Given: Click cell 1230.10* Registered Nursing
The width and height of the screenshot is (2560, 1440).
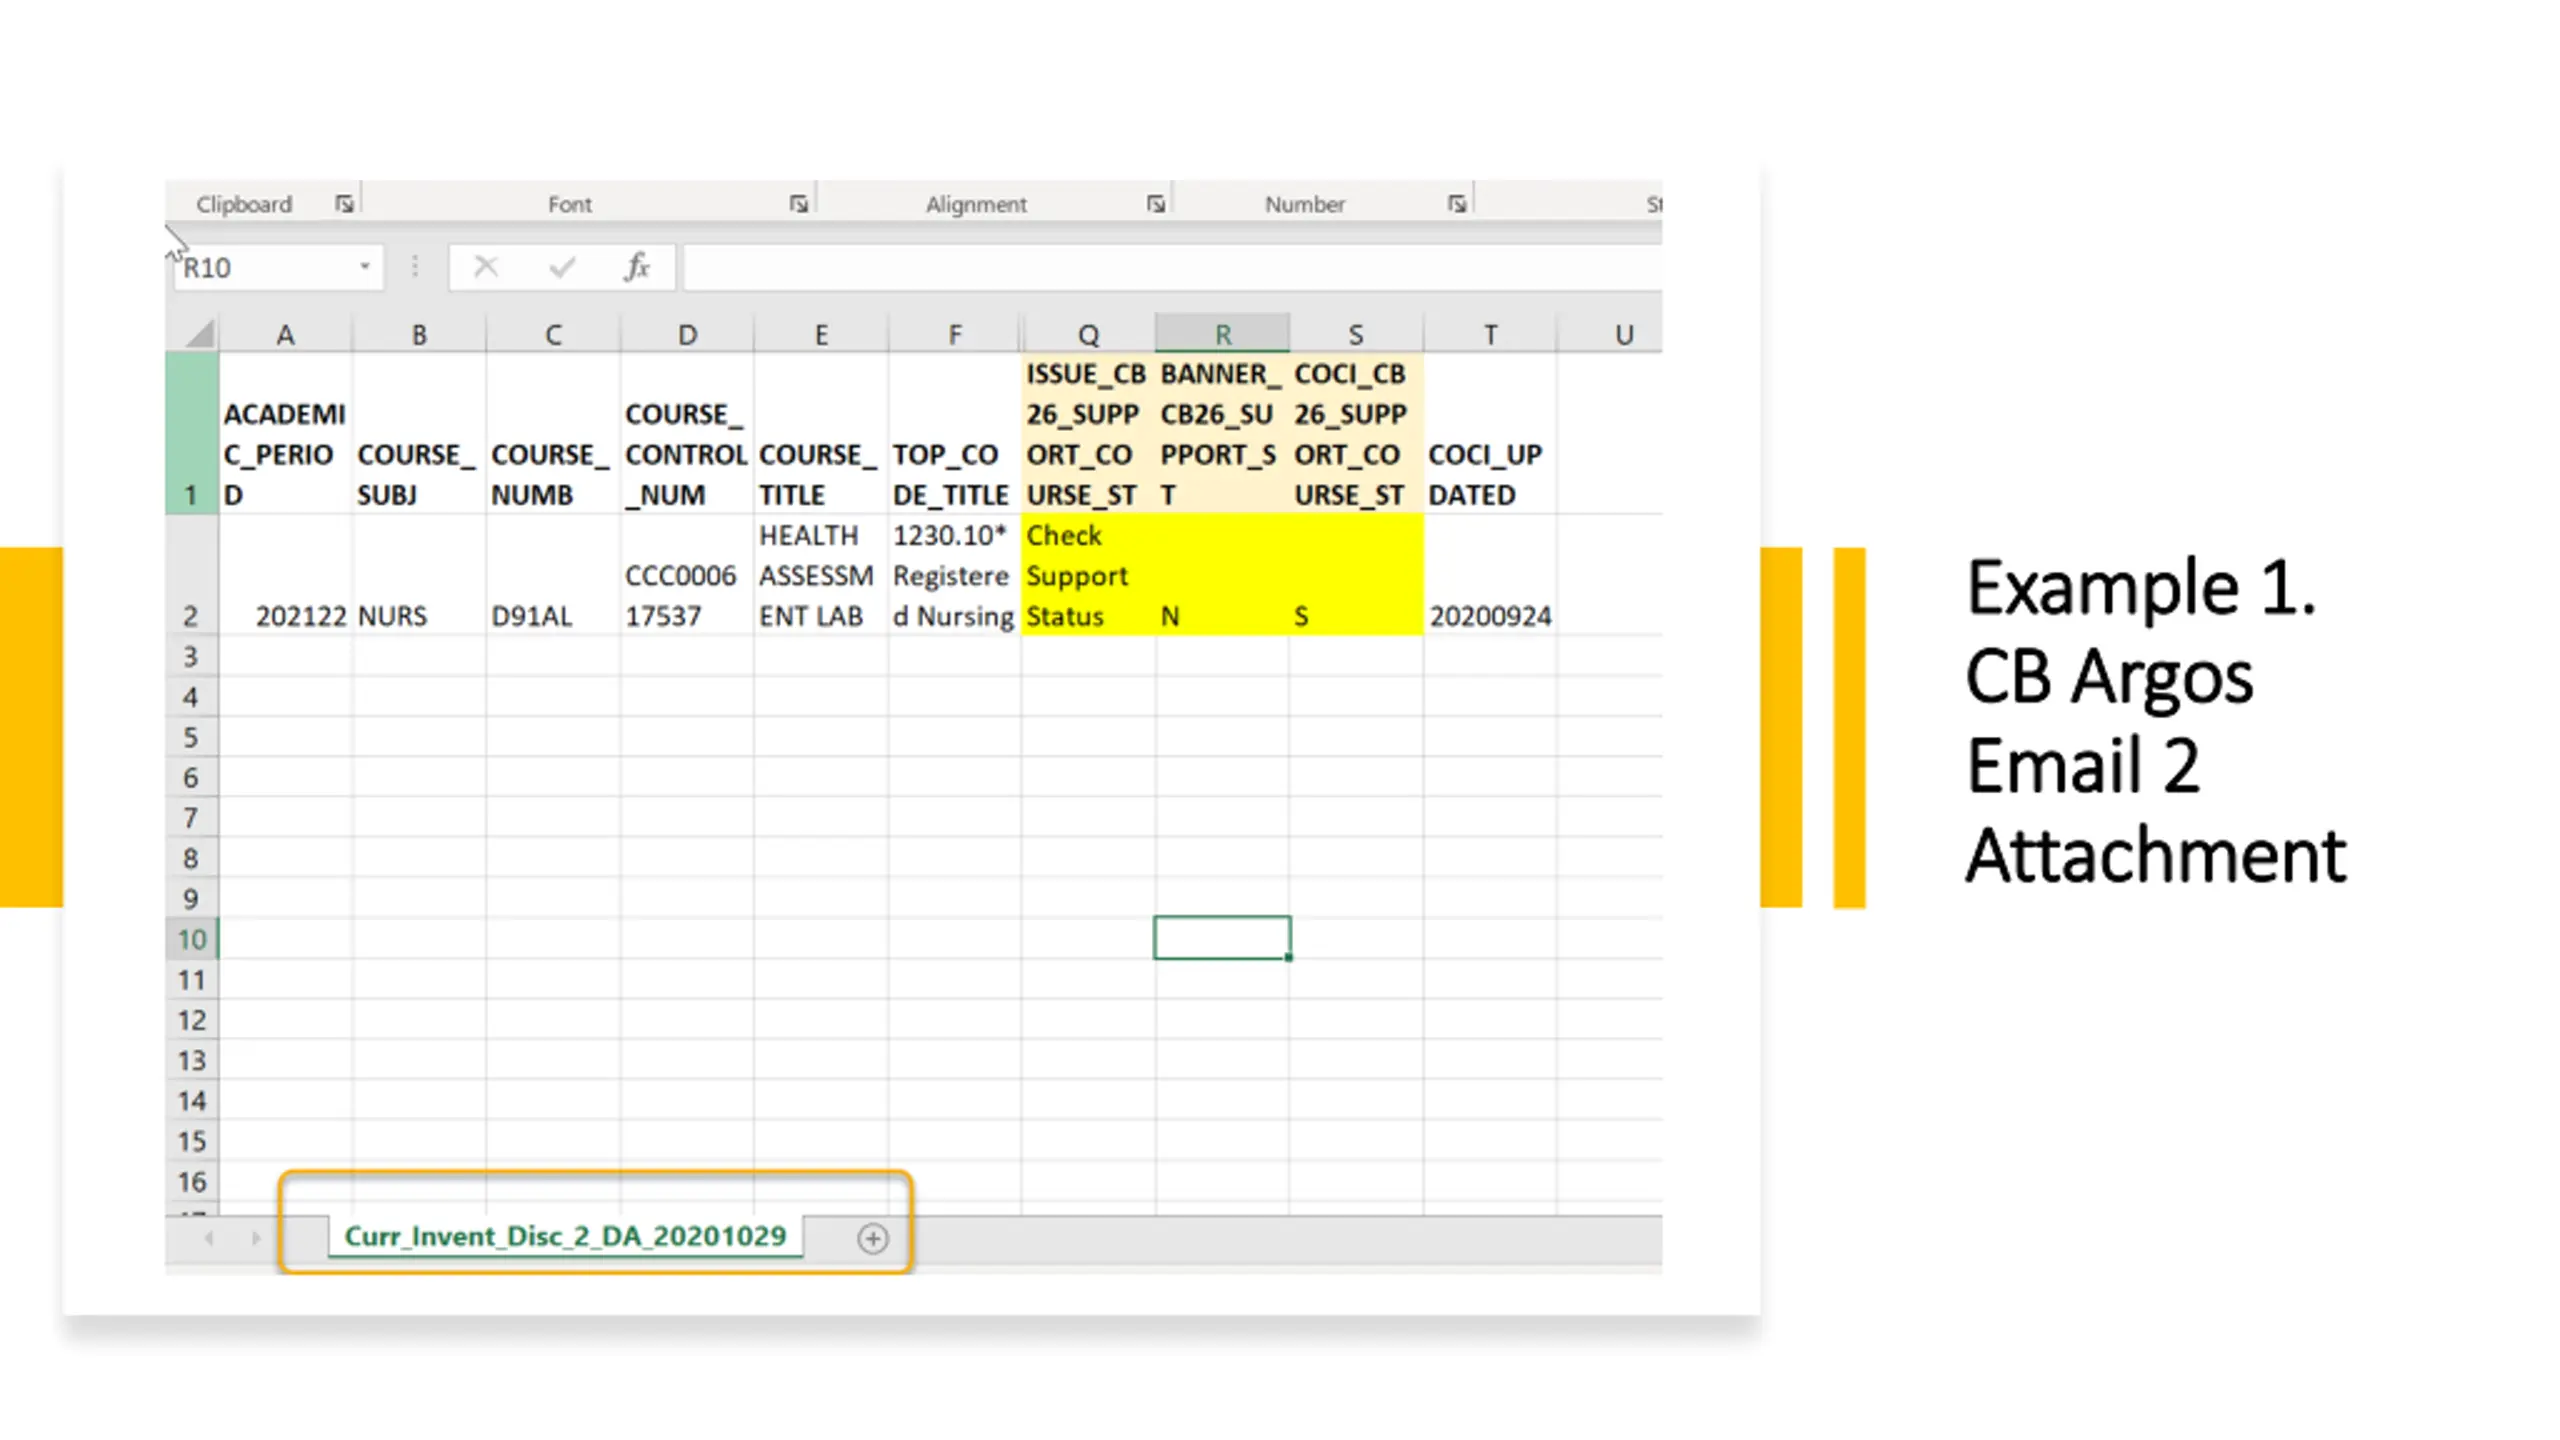Looking at the screenshot, I should pyautogui.click(x=955, y=575).
